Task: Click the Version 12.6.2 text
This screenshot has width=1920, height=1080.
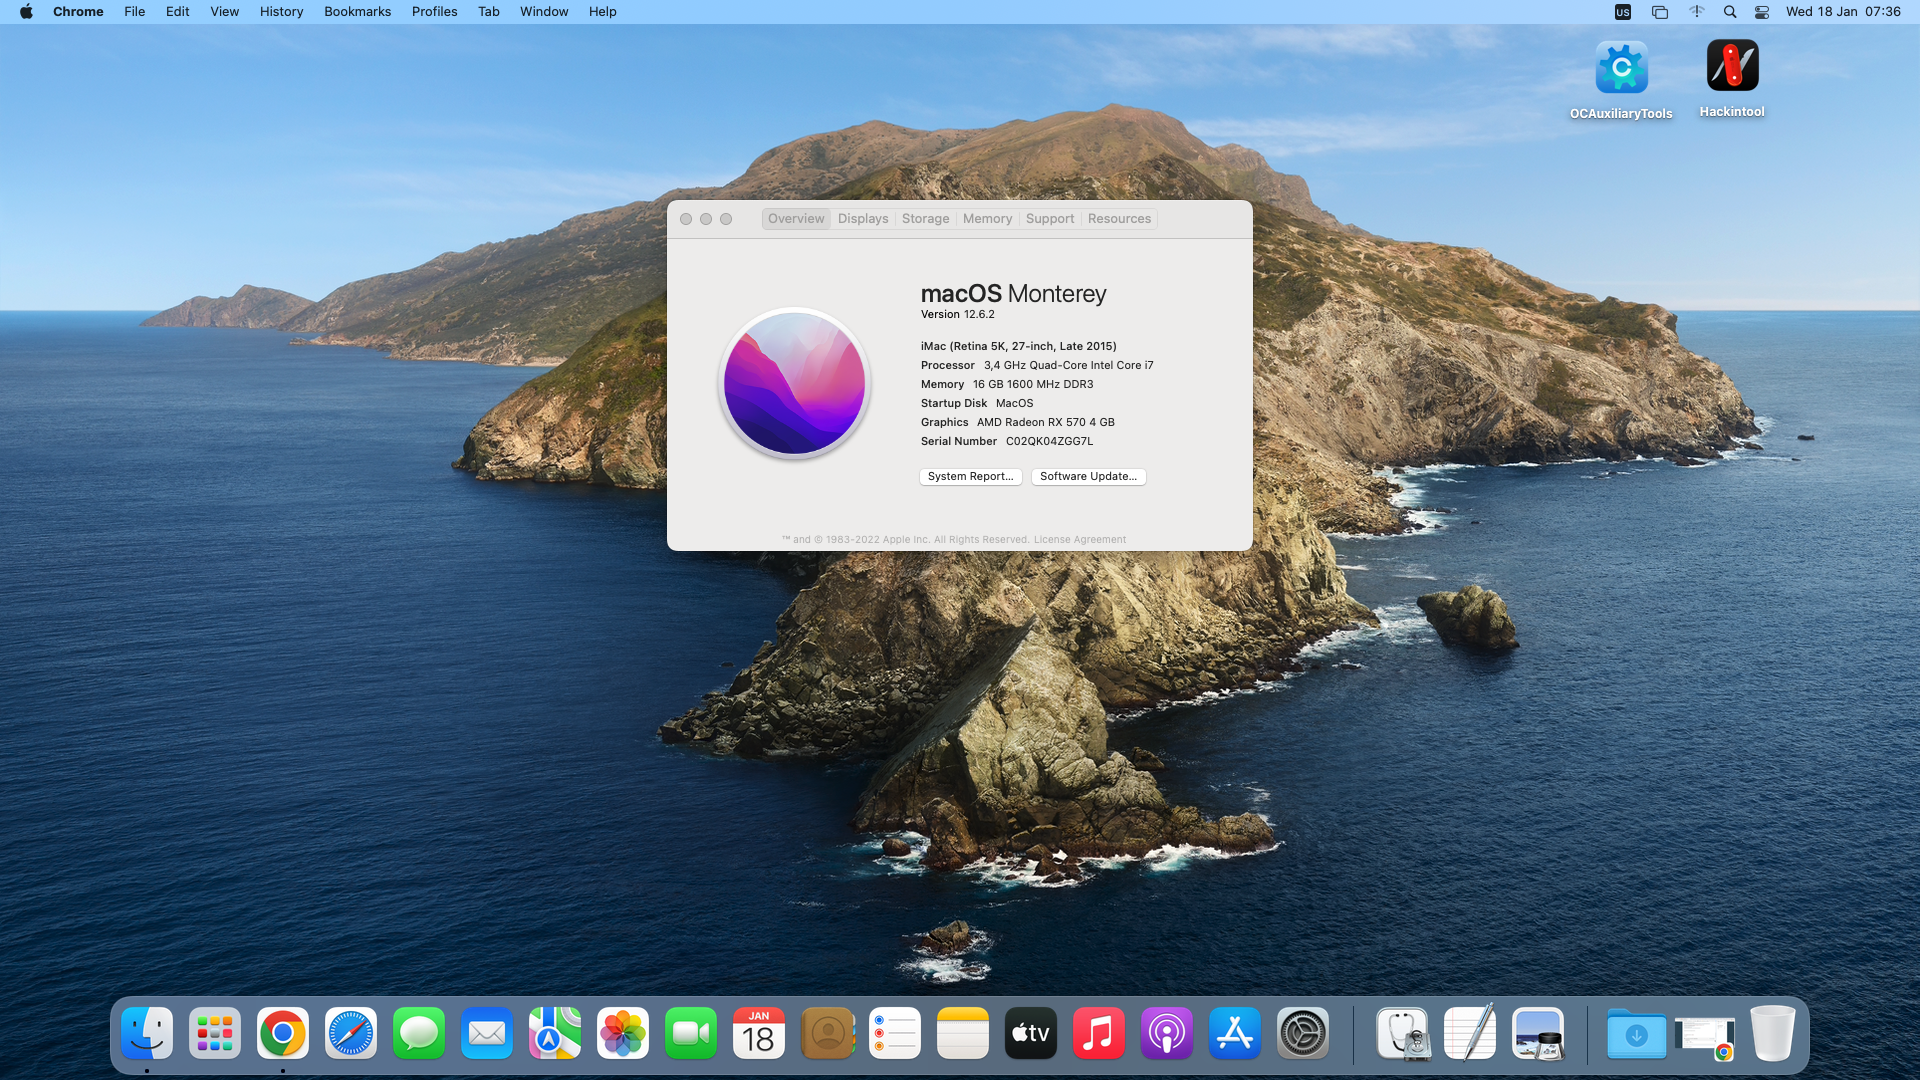Action: 957,315
